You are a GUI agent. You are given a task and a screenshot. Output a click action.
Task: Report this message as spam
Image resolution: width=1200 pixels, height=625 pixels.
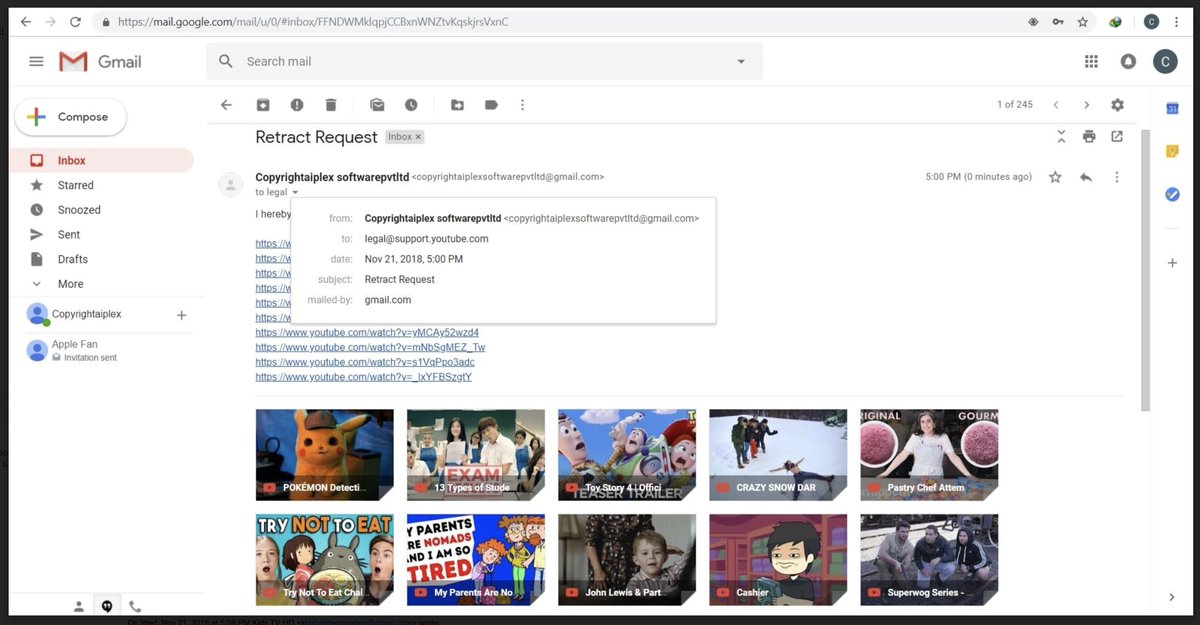click(297, 105)
